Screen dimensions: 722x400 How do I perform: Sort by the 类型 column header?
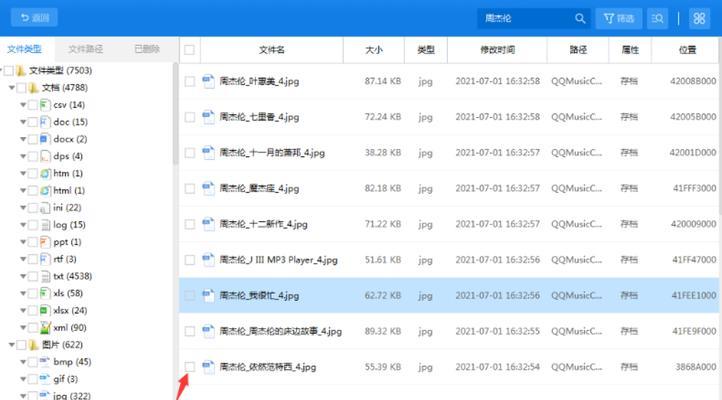click(426, 50)
